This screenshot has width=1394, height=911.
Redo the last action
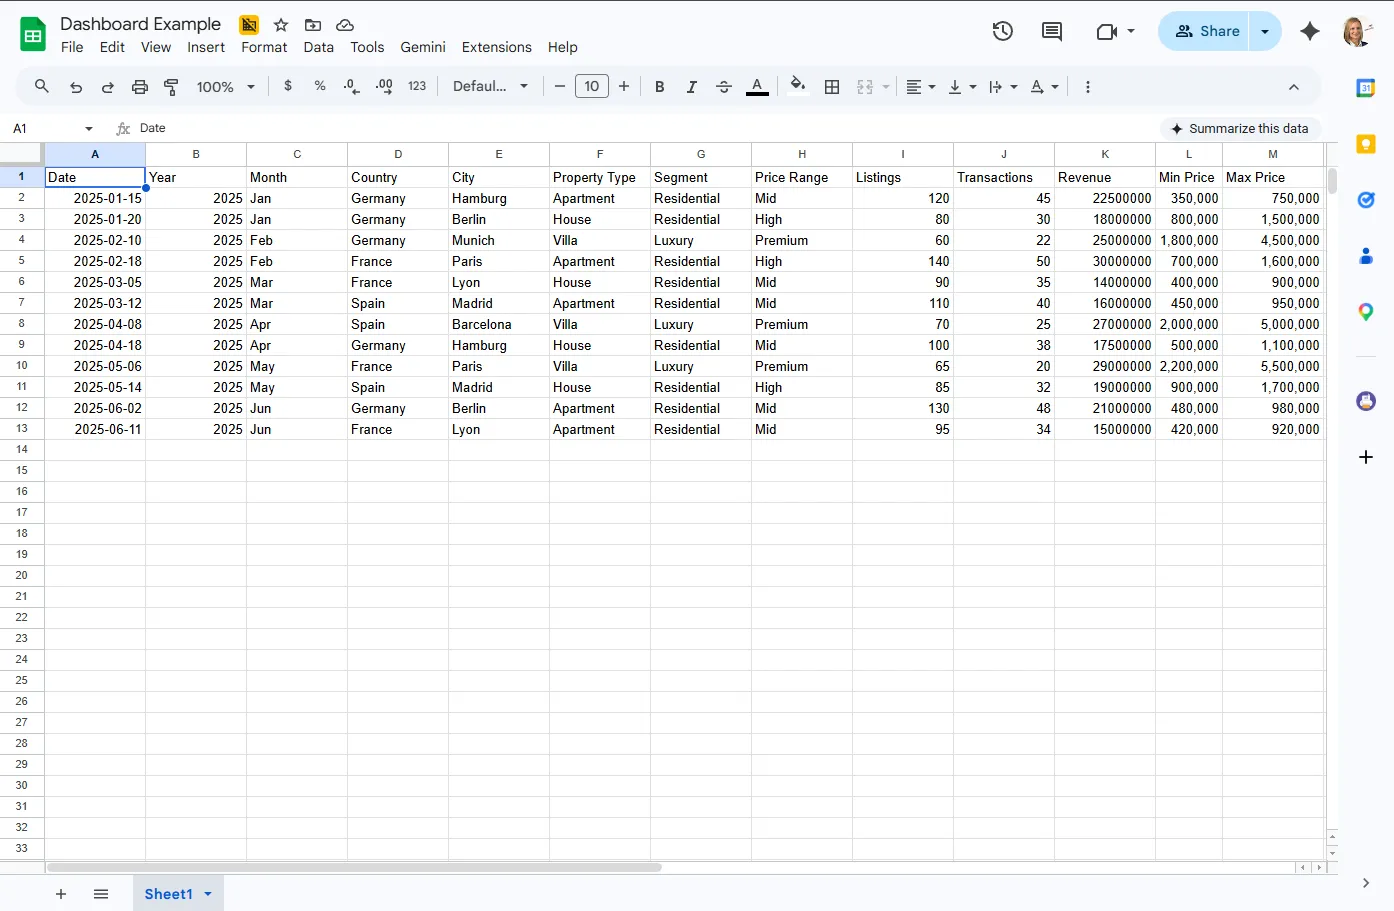coord(108,87)
